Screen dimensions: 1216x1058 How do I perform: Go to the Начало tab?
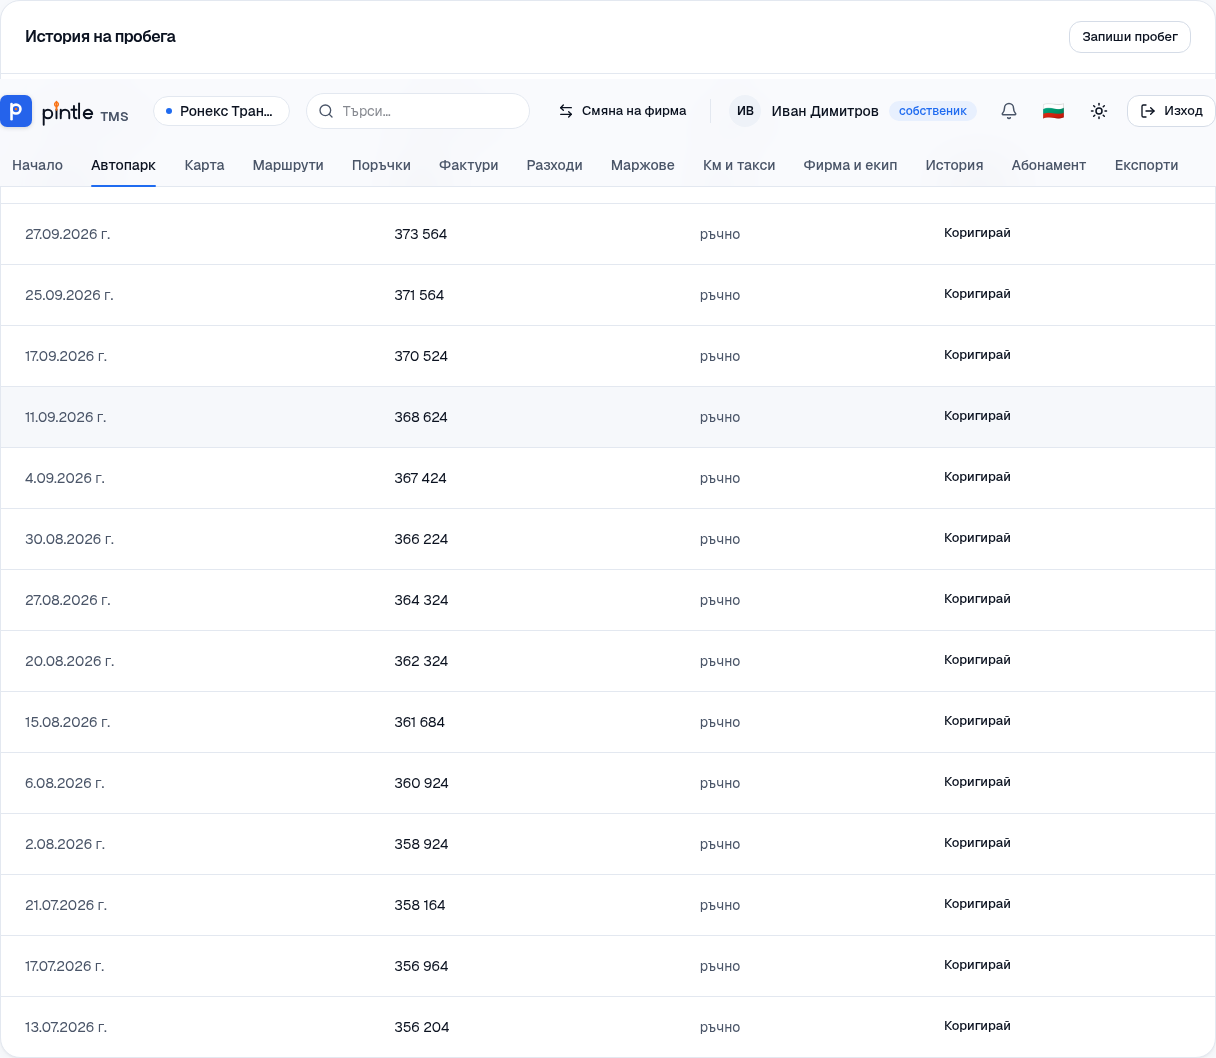(37, 165)
